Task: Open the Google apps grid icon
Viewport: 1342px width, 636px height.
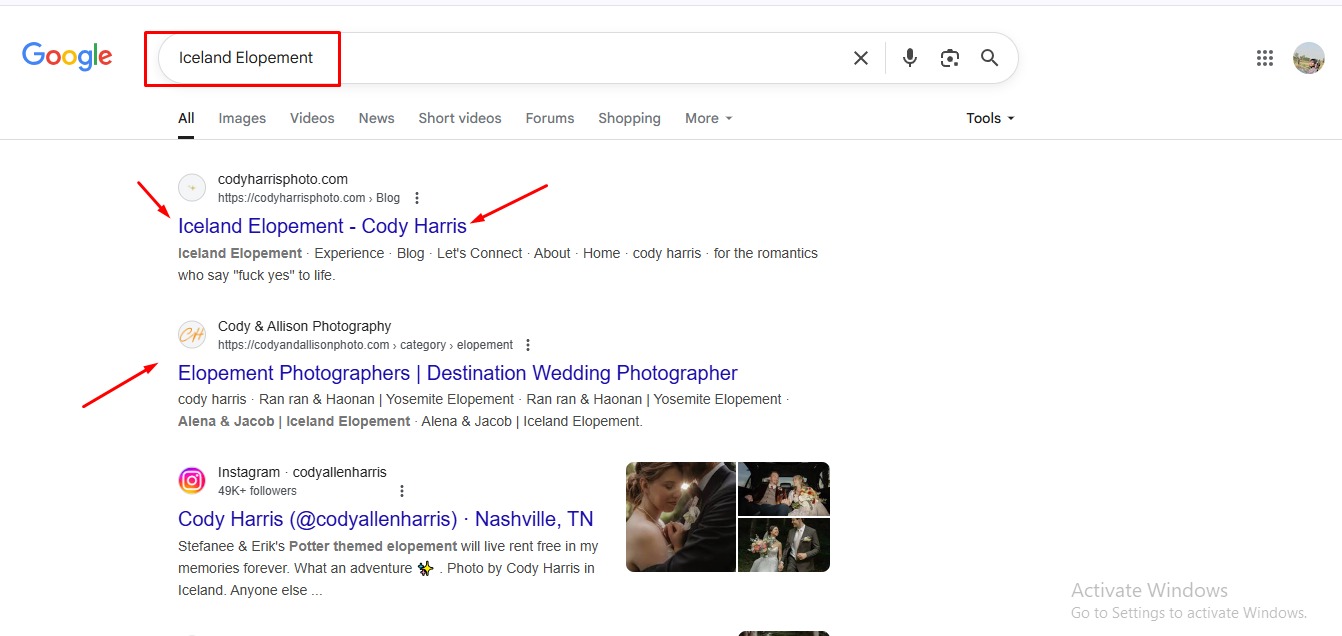Action: click(x=1264, y=58)
